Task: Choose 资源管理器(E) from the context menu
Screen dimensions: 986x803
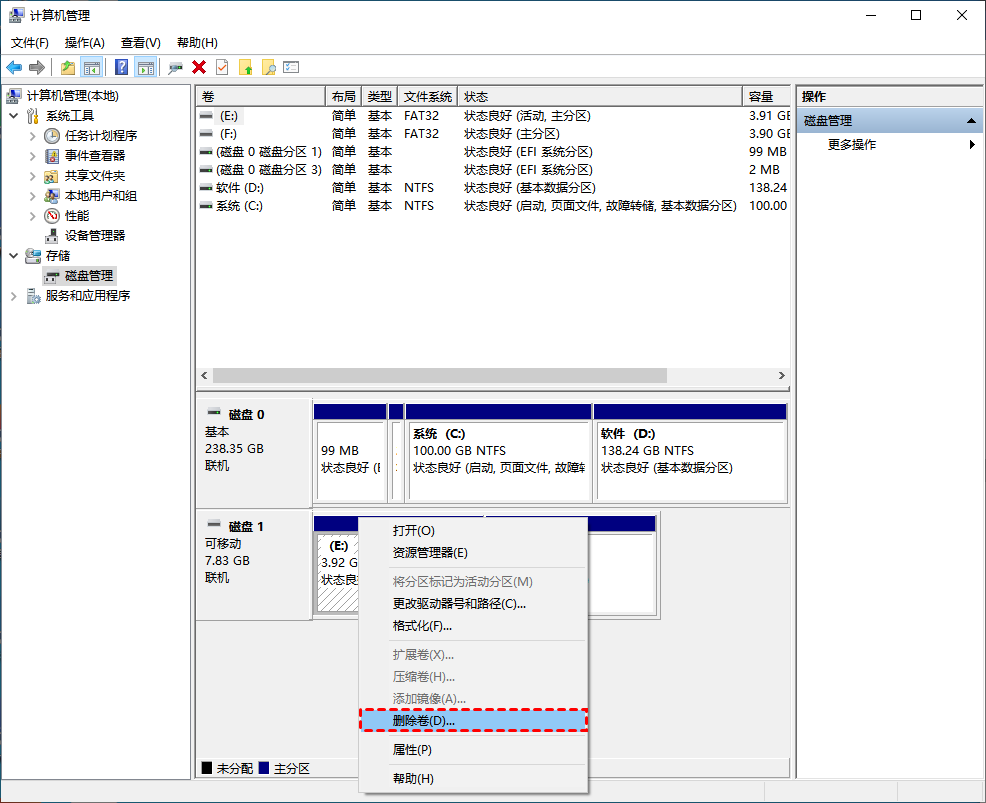Action: (473, 553)
